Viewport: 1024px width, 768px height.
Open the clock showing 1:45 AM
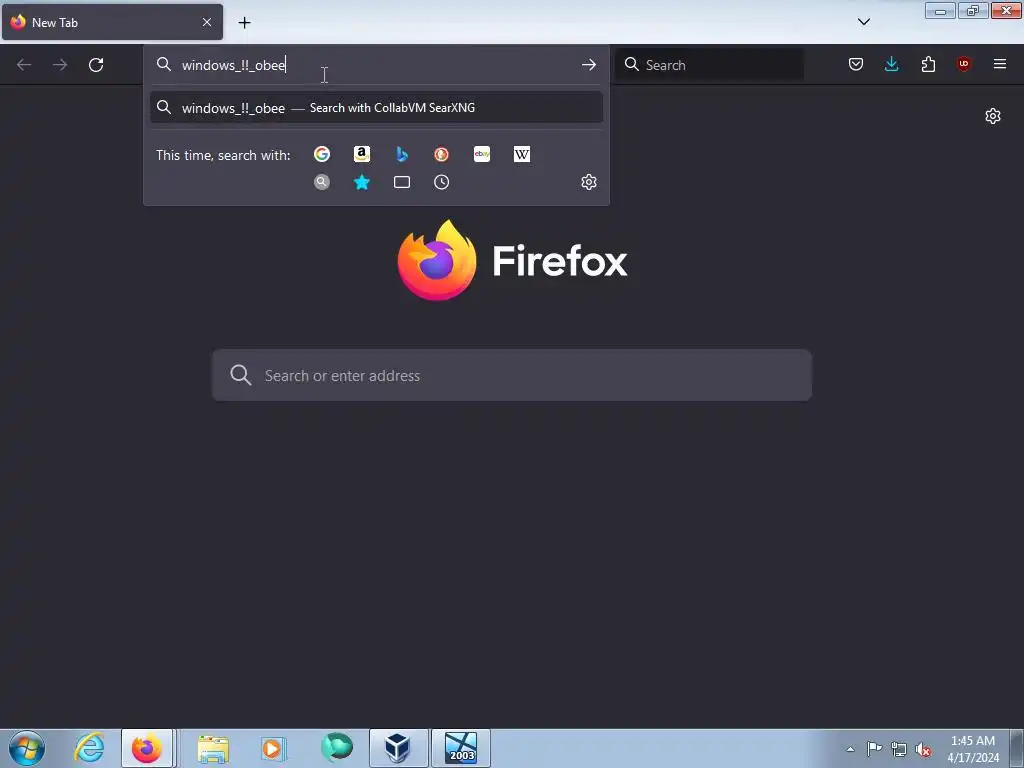point(973,749)
